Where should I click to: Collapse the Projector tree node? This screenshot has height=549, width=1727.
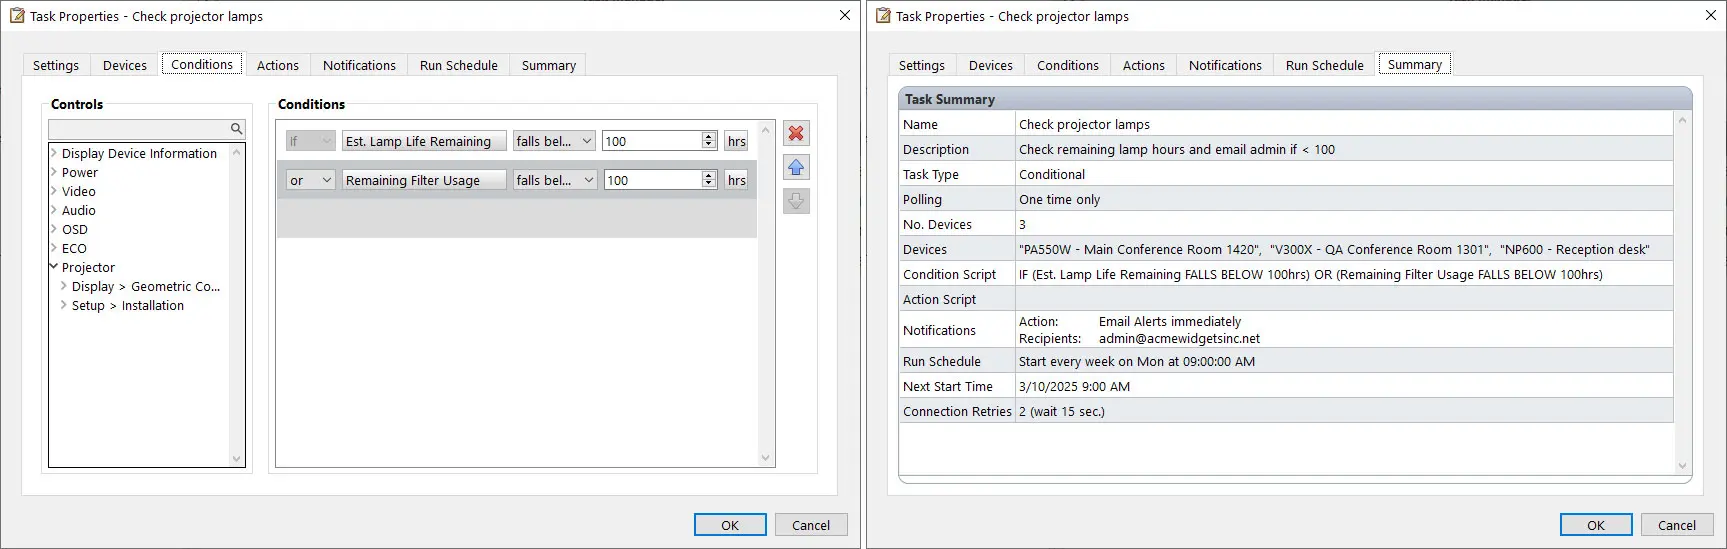54,267
